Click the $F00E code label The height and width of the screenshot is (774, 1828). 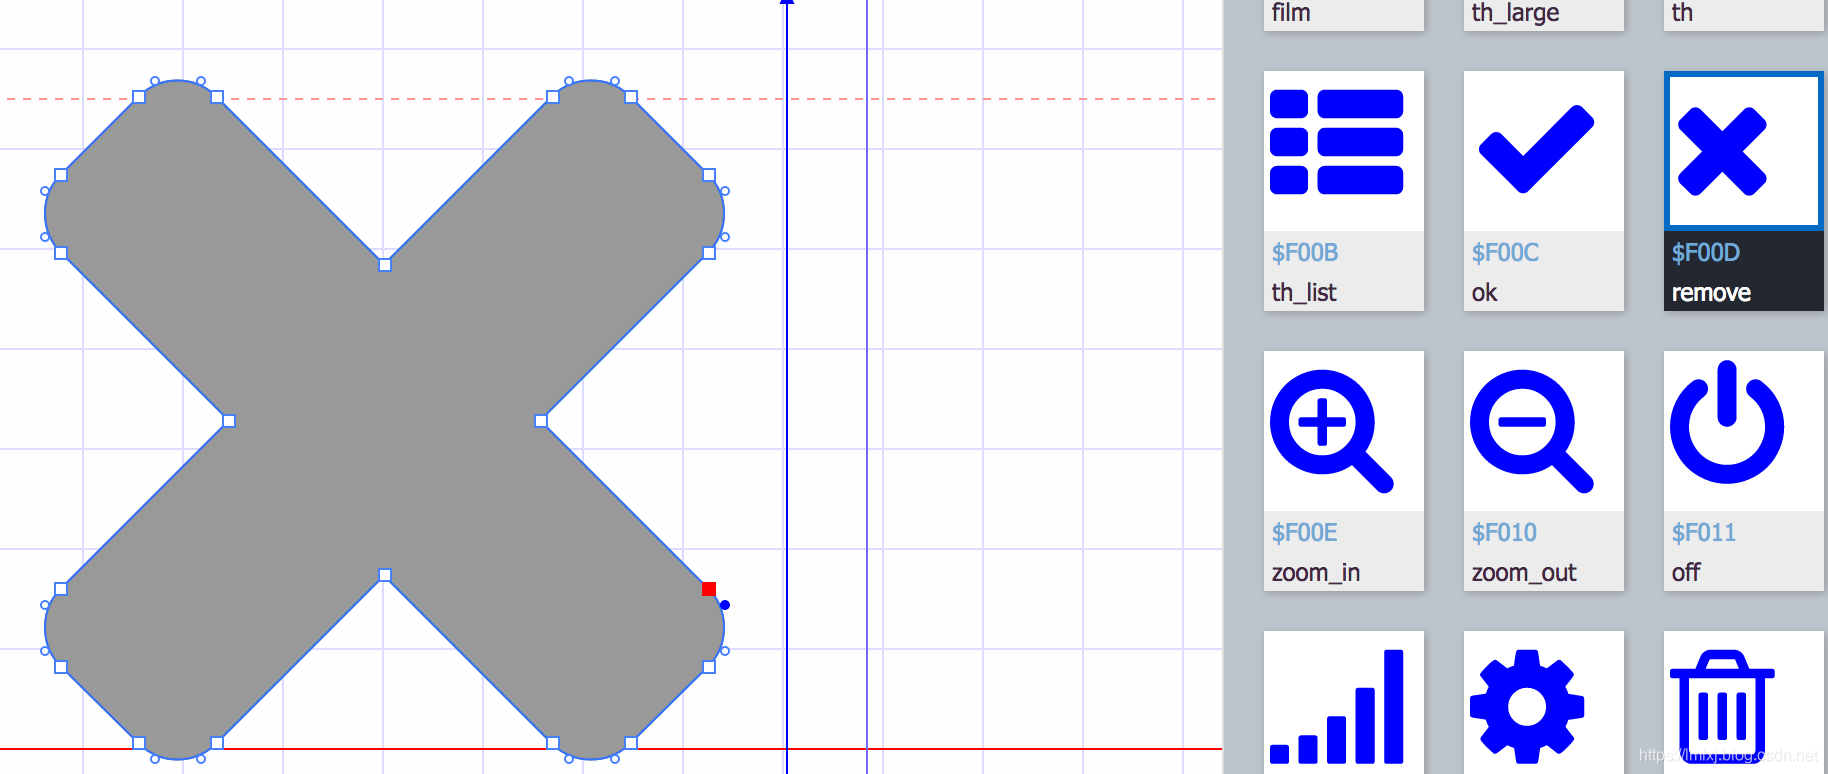coord(1305,533)
